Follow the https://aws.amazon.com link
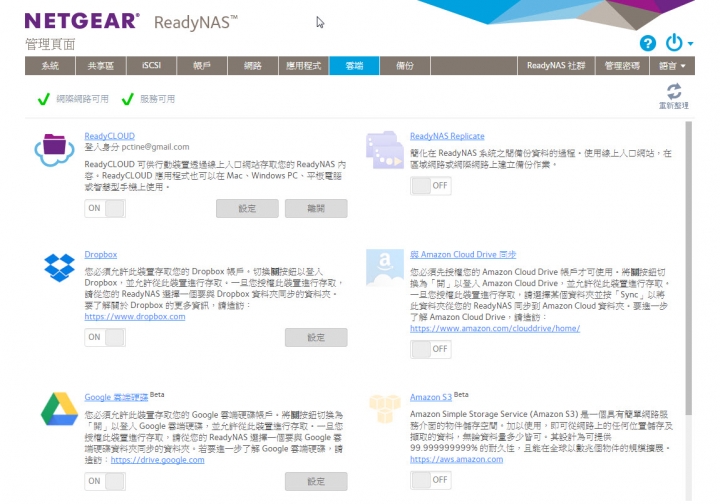 pos(456,459)
